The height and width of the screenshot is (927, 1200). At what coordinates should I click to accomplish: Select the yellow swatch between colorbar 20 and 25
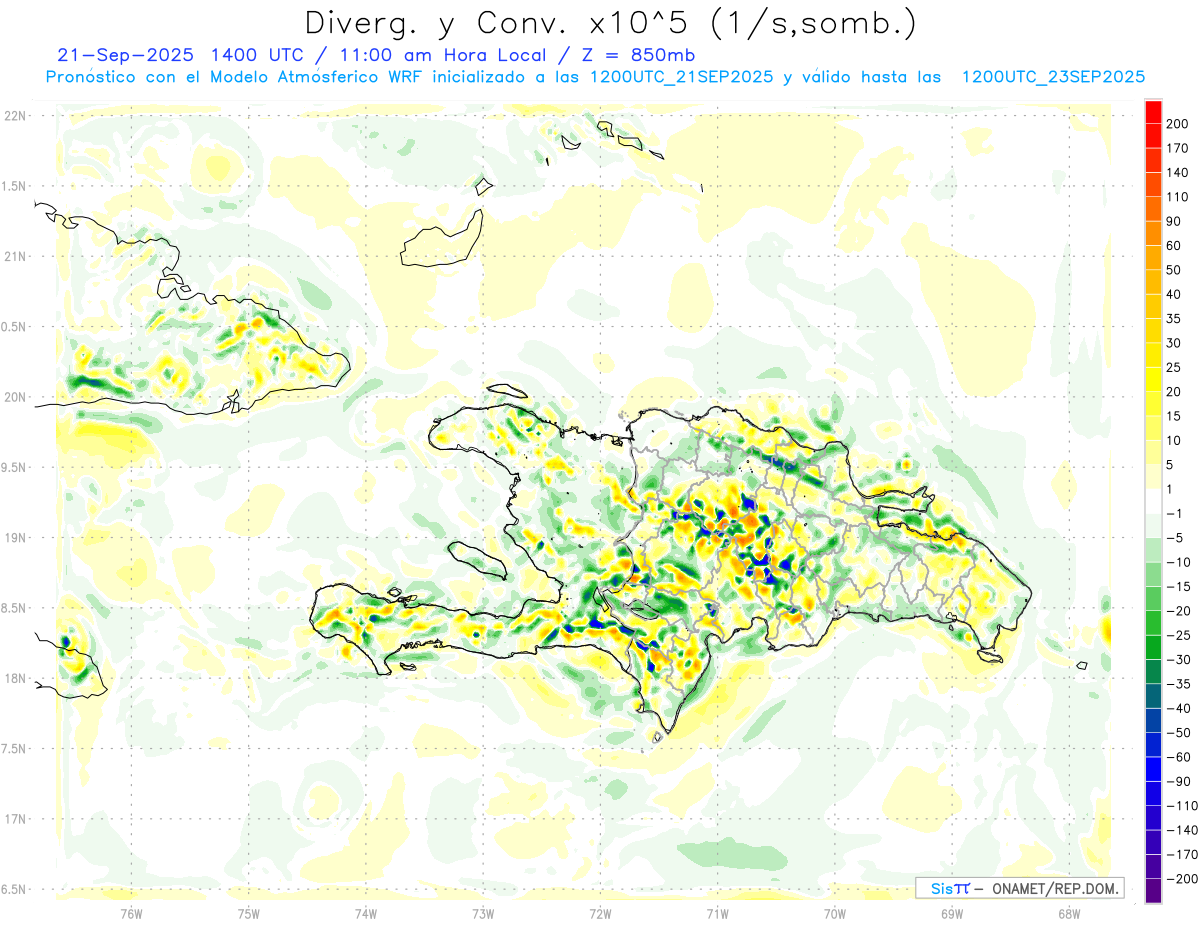click(x=1153, y=379)
